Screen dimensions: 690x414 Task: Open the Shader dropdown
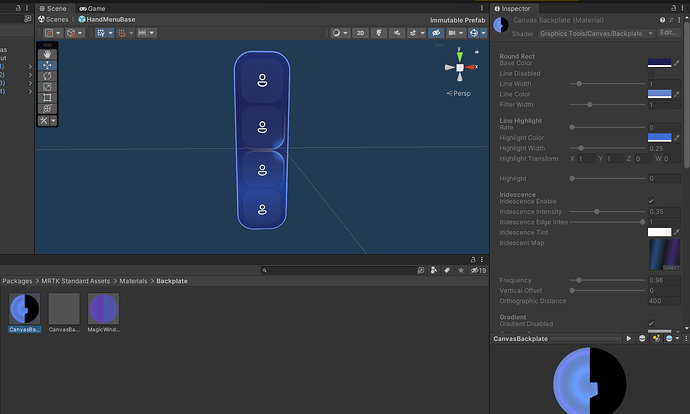point(595,33)
